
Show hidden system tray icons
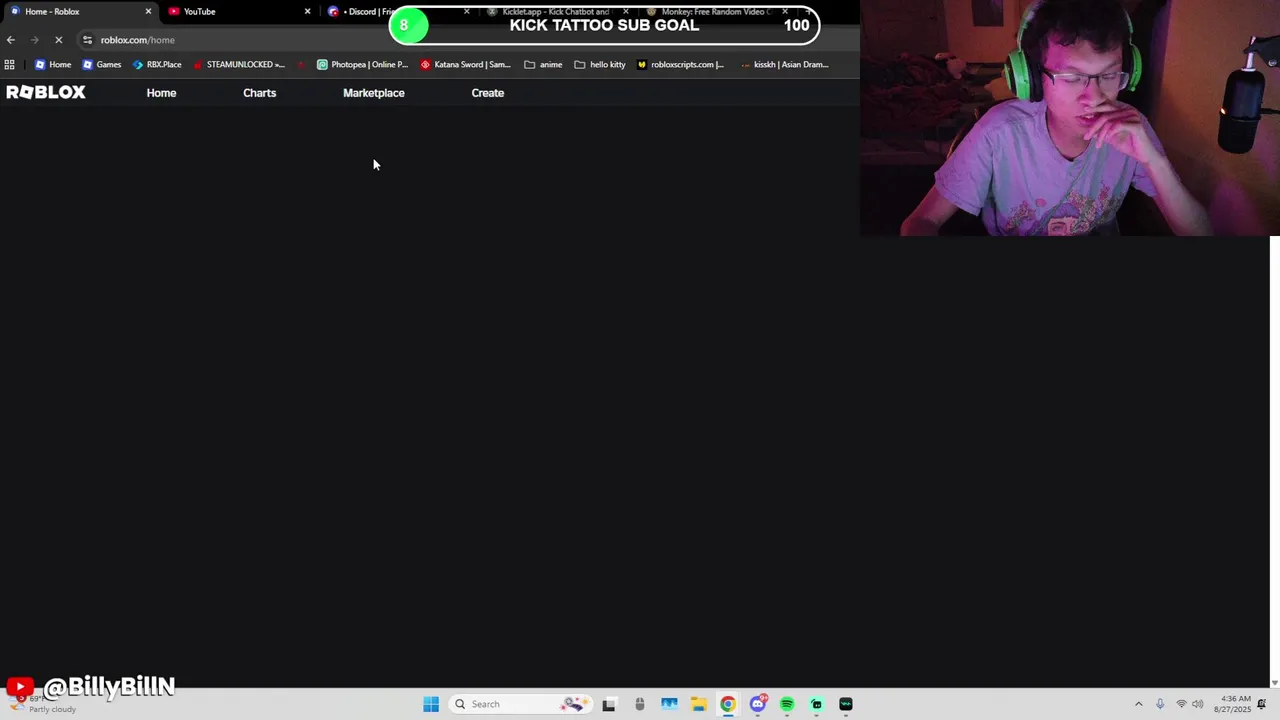click(x=1138, y=704)
